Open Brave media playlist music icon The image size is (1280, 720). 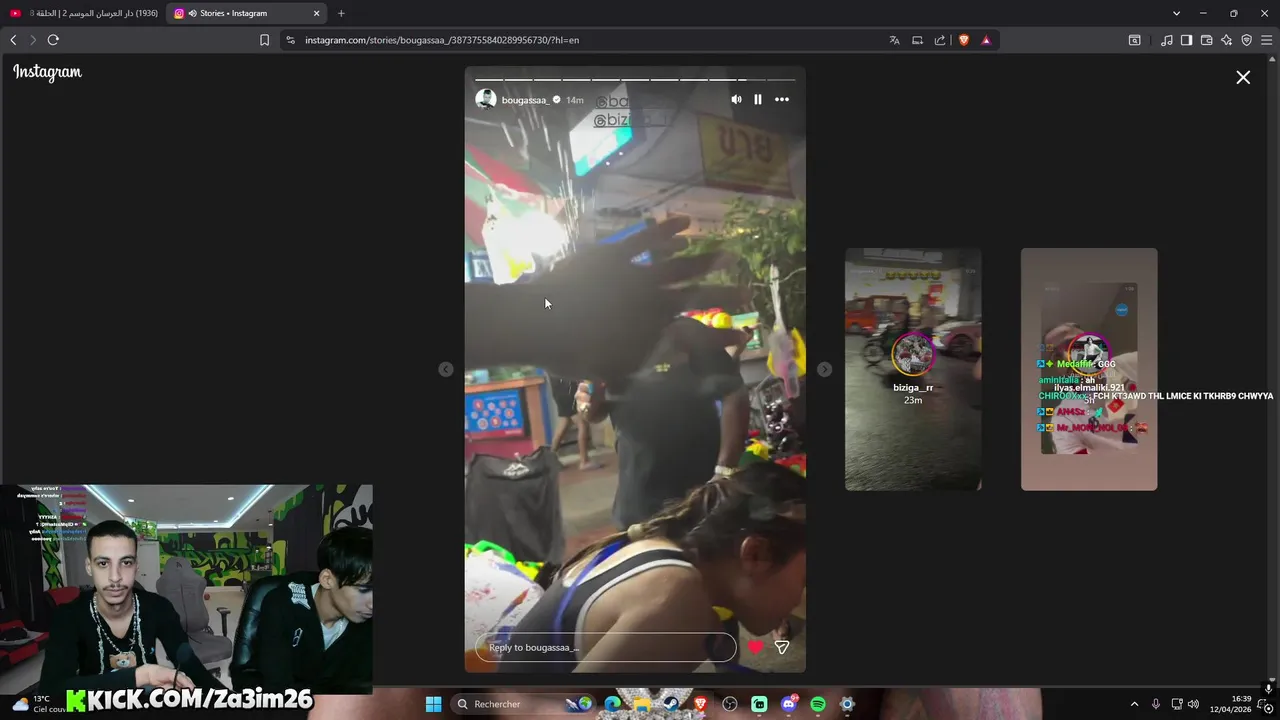(x=1167, y=40)
